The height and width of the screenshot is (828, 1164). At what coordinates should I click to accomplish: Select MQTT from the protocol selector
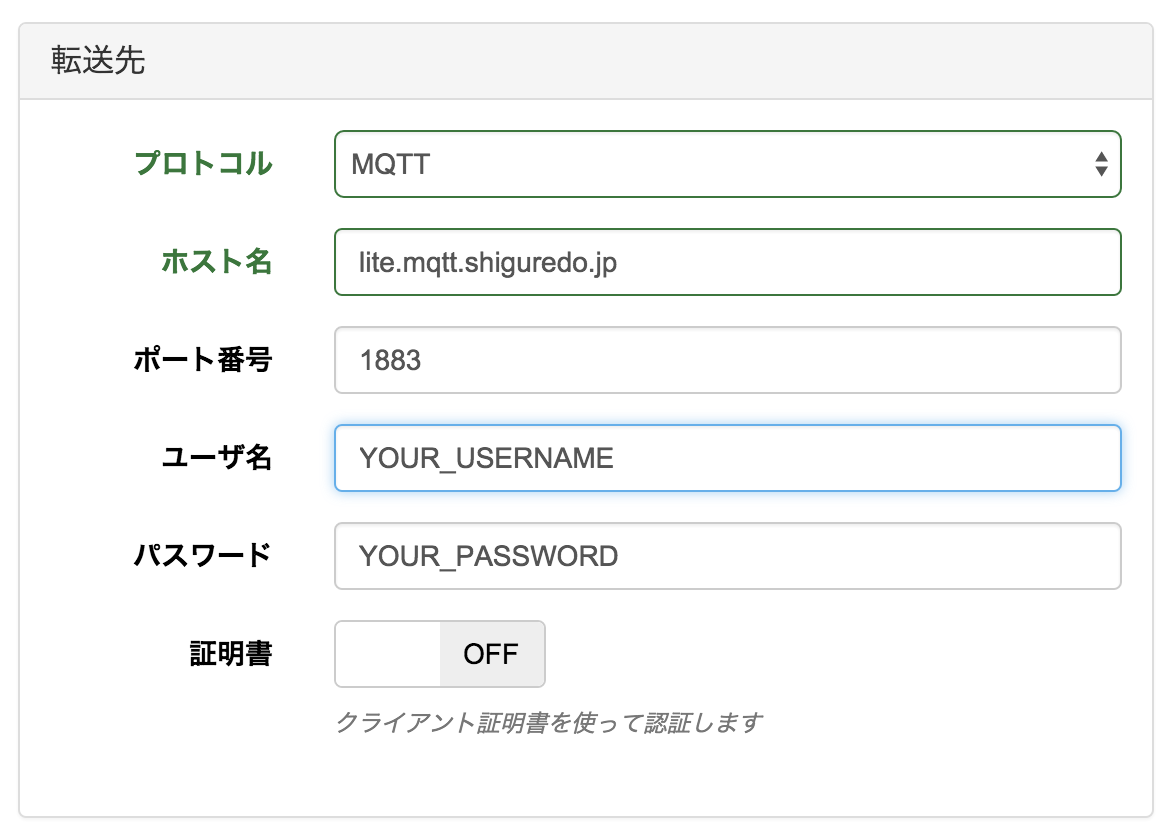click(x=727, y=164)
